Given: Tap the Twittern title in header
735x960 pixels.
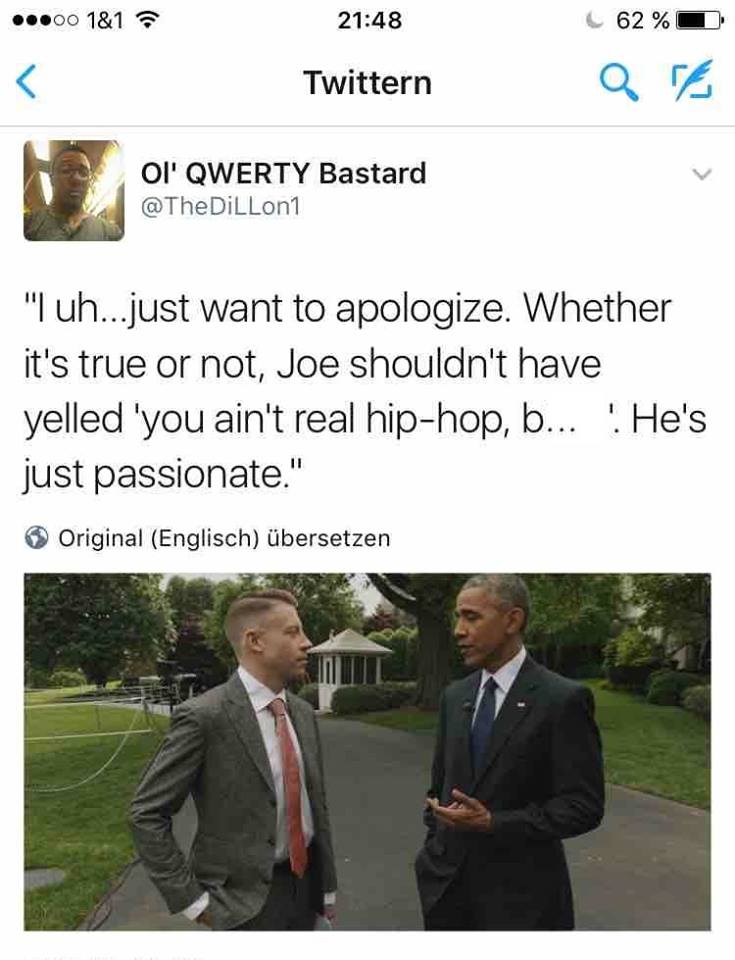Looking at the screenshot, I should point(368,83).
